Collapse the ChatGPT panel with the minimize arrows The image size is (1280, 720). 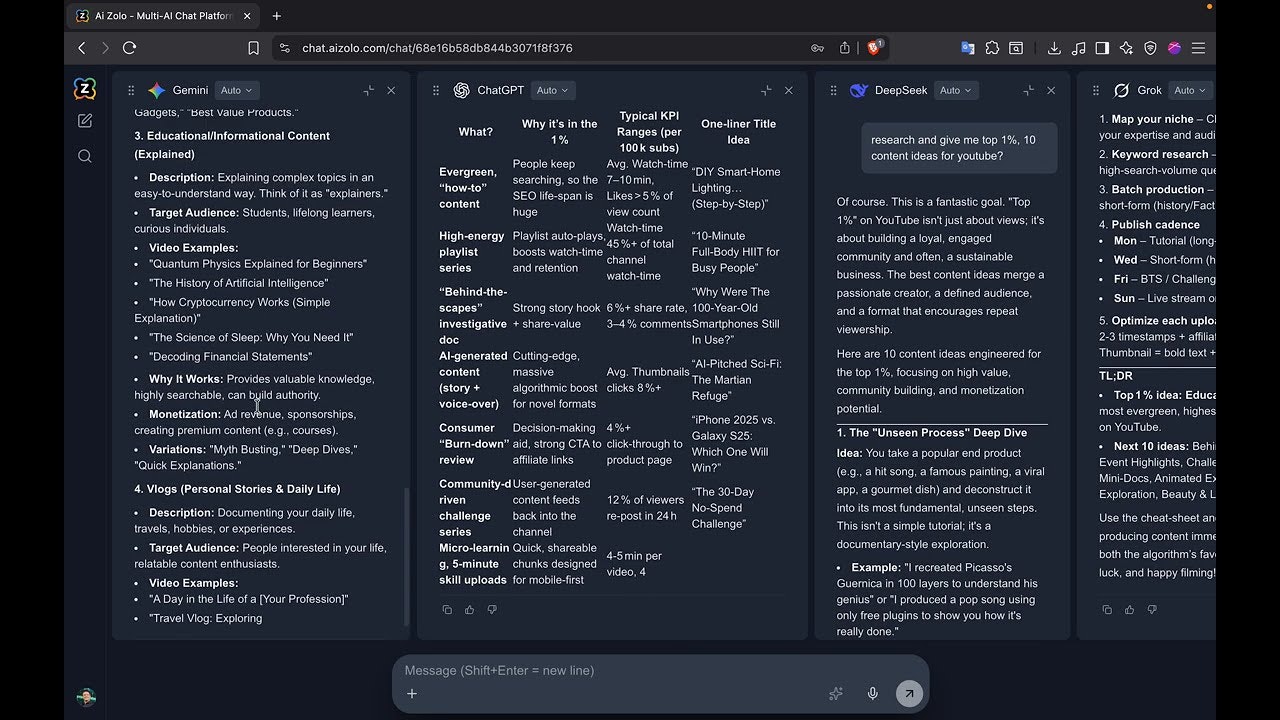tap(766, 90)
